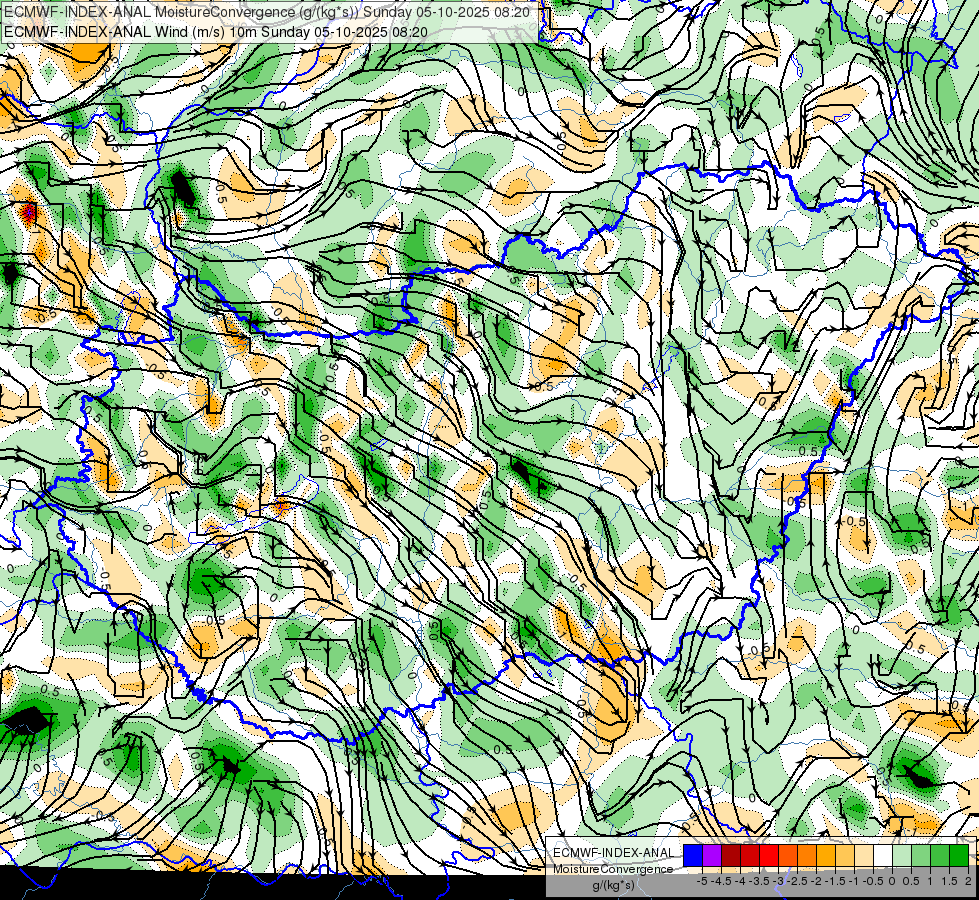Select the legend swatch between -3 and -2.5
Image resolution: width=979 pixels, height=900 pixels.
pos(788,855)
